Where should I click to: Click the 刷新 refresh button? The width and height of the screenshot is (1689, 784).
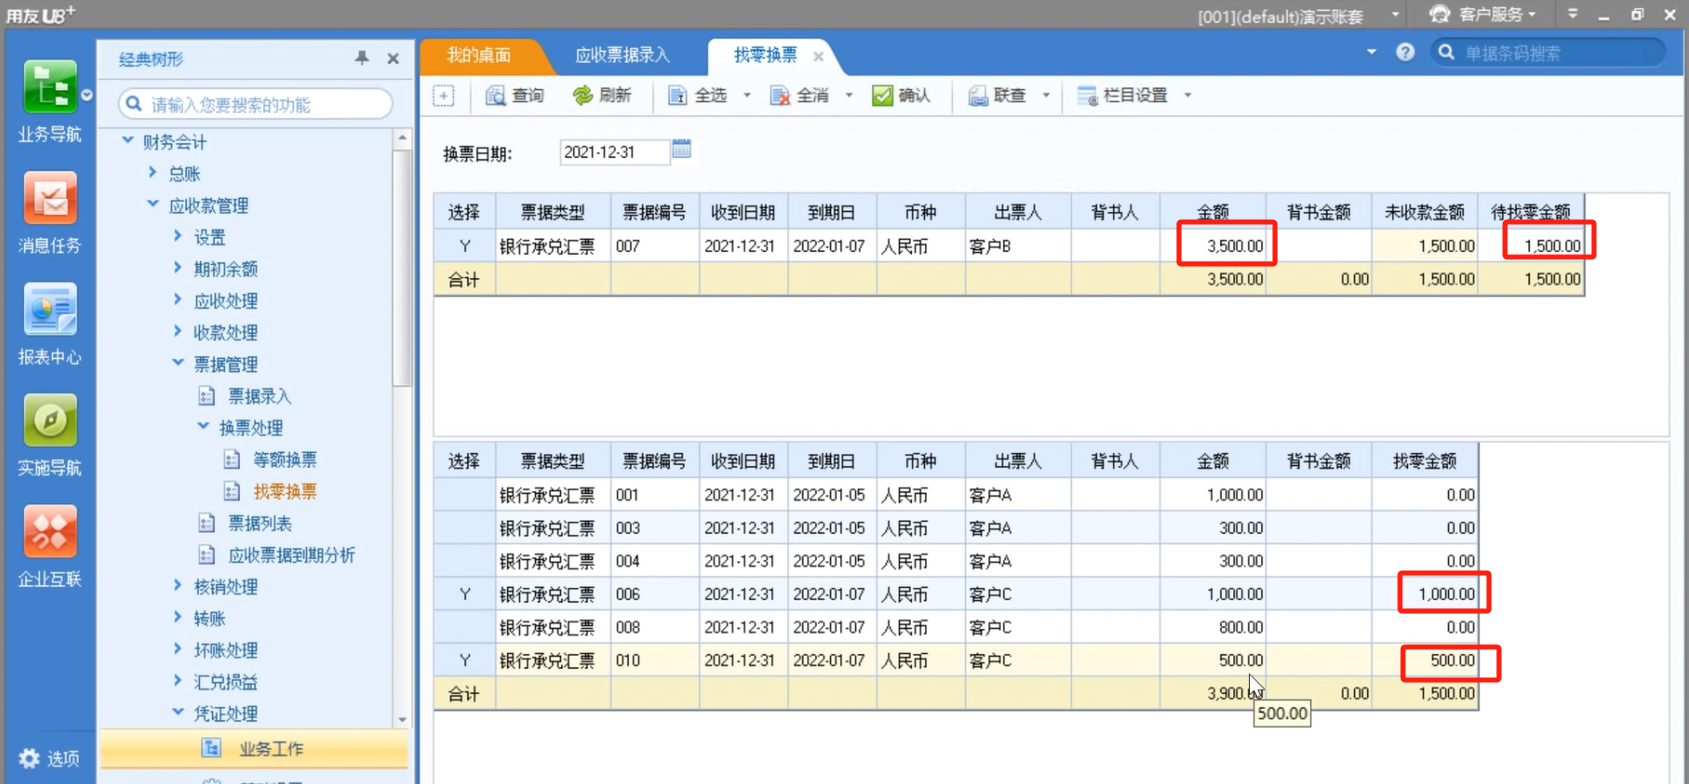click(602, 96)
